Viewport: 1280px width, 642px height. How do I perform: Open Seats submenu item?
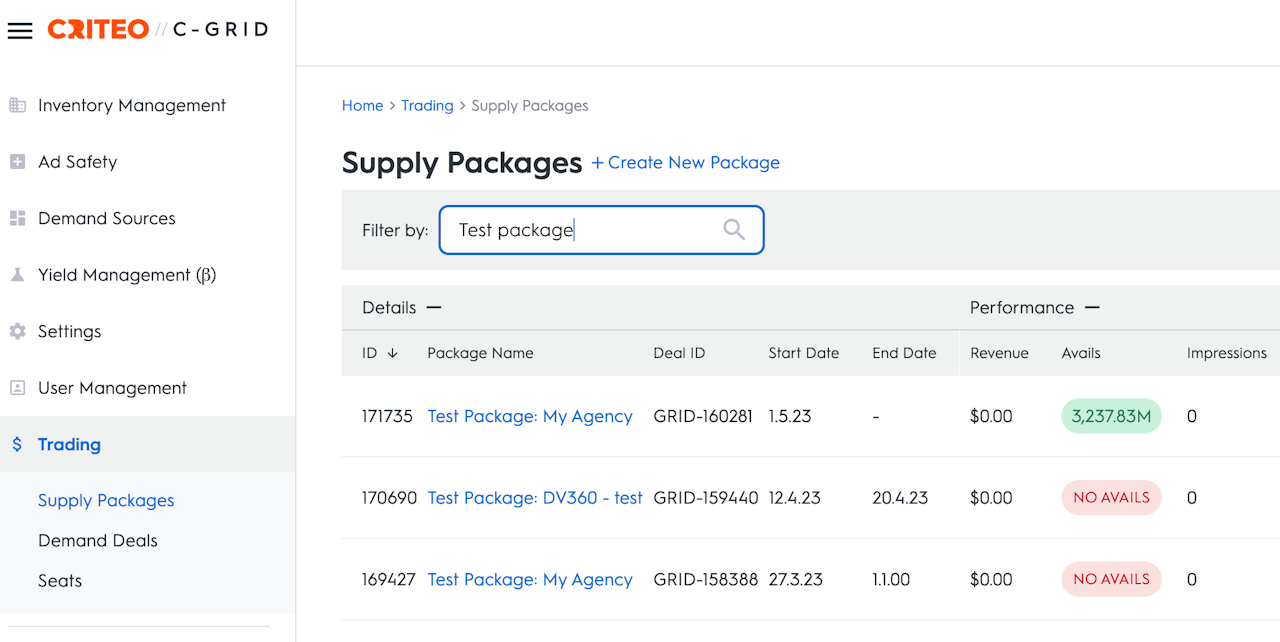pos(60,581)
